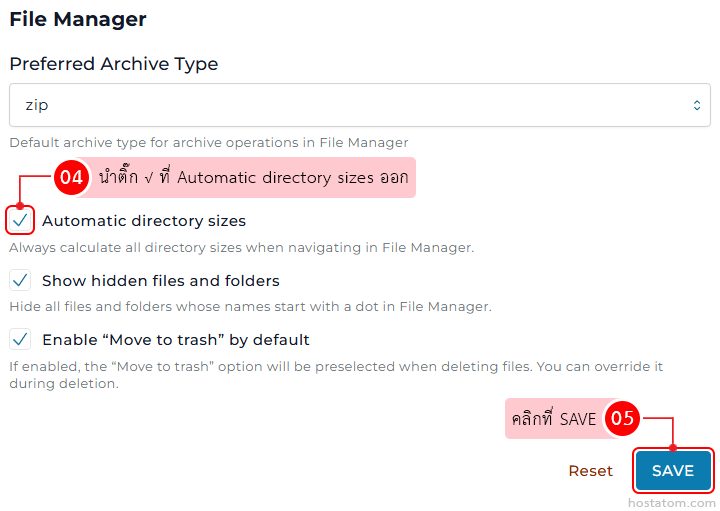Click the Preferred Archive Type label
720x511 pixels.
click(x=114, y=64)
